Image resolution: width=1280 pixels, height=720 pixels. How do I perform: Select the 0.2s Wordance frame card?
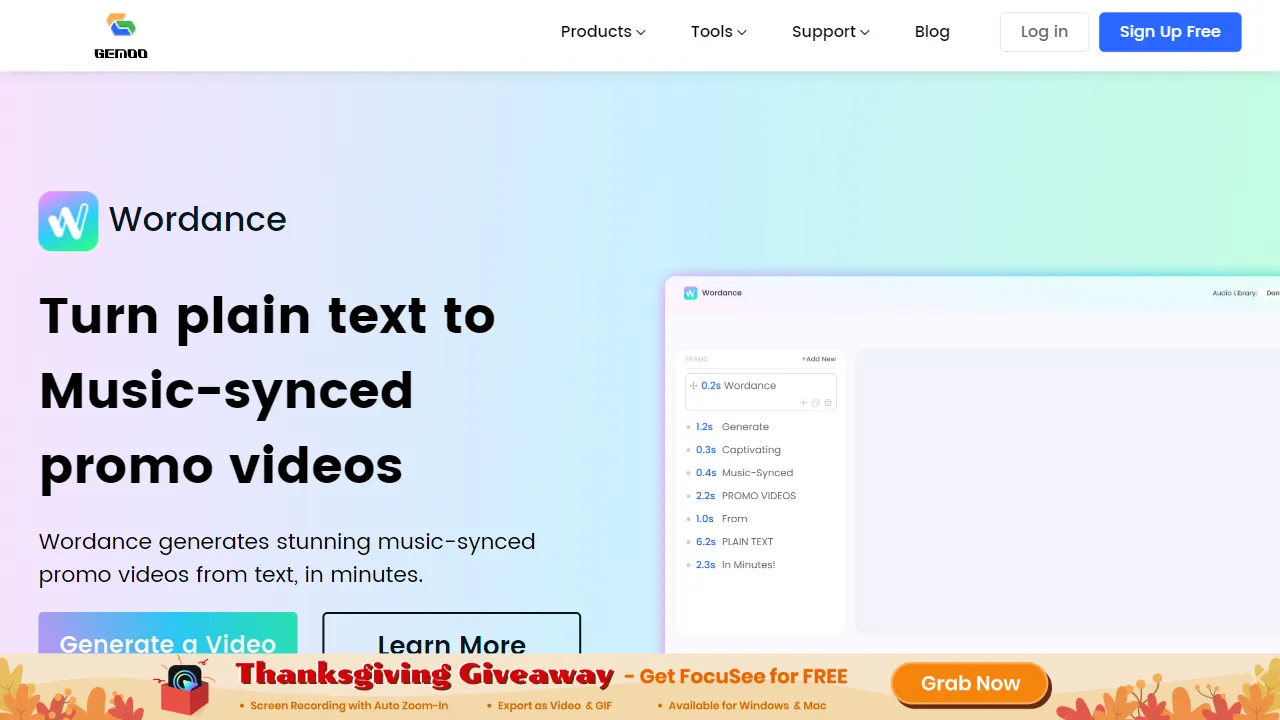click(761, 392)
